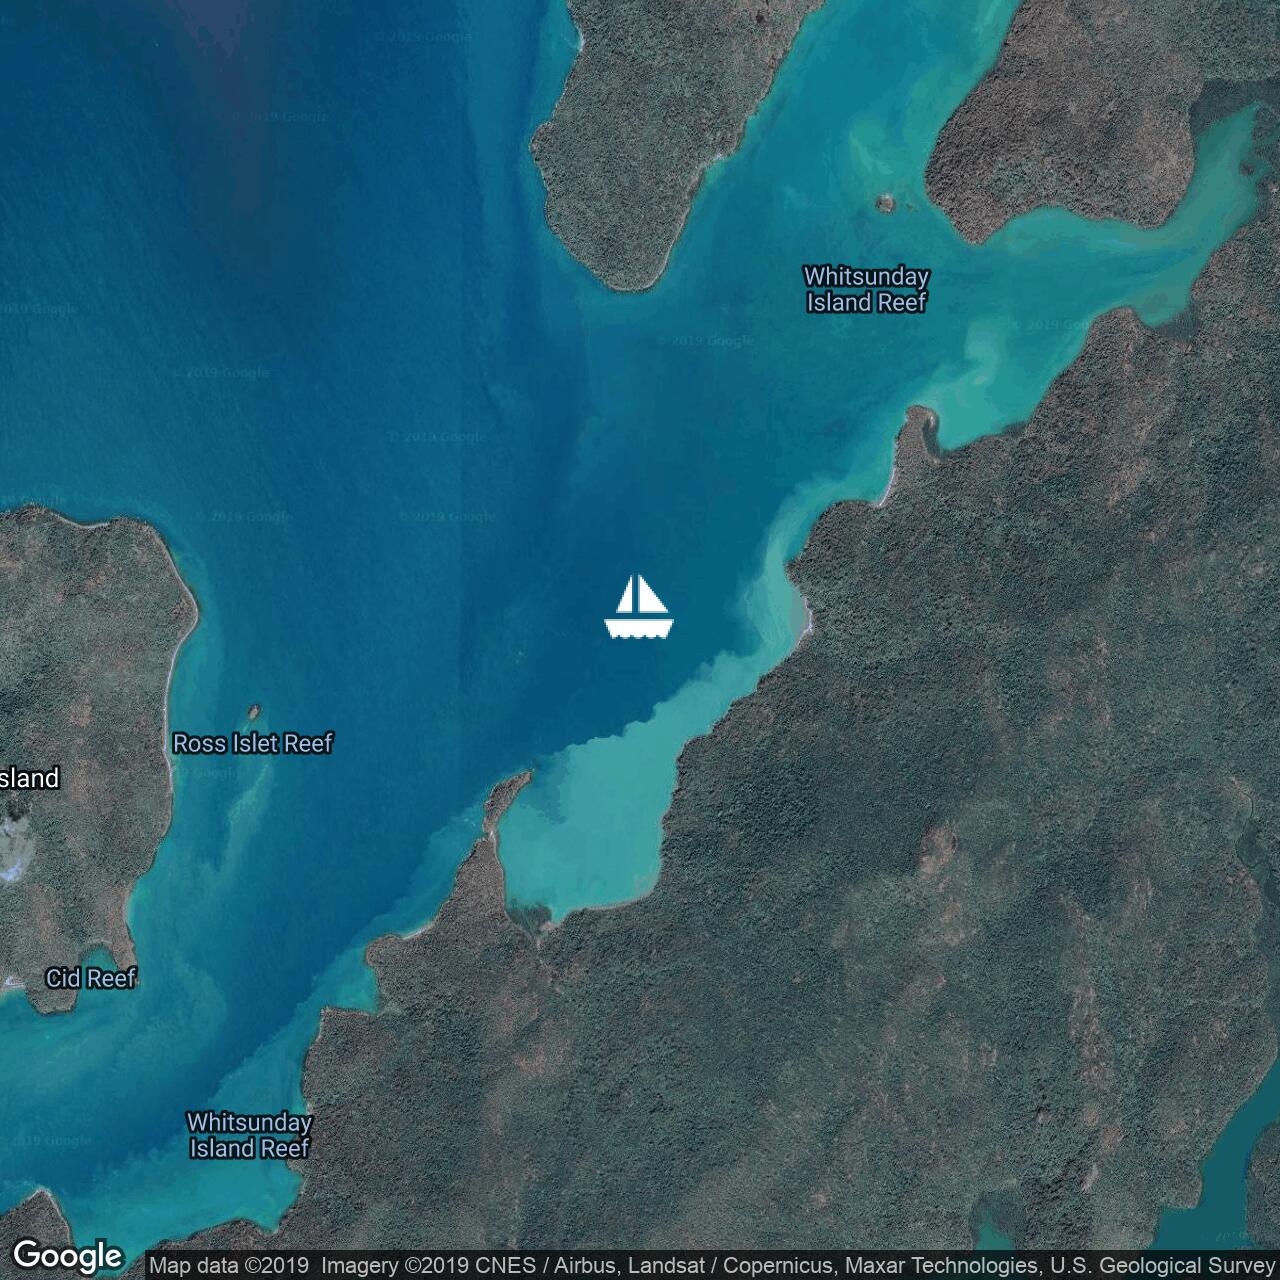Click 'U.S. Geological Survey' attribution text

point(1162,1266)
